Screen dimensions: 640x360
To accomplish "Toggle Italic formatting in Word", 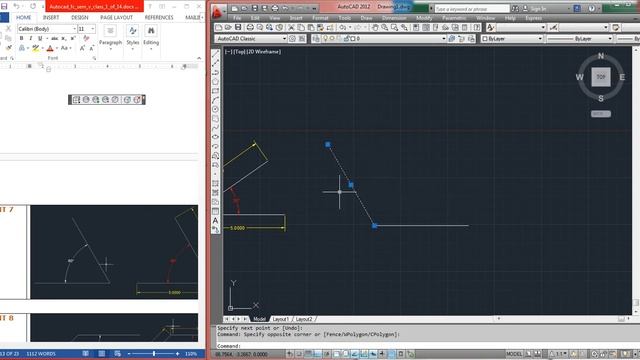I will pyautogui.click(x=31, y=38).
